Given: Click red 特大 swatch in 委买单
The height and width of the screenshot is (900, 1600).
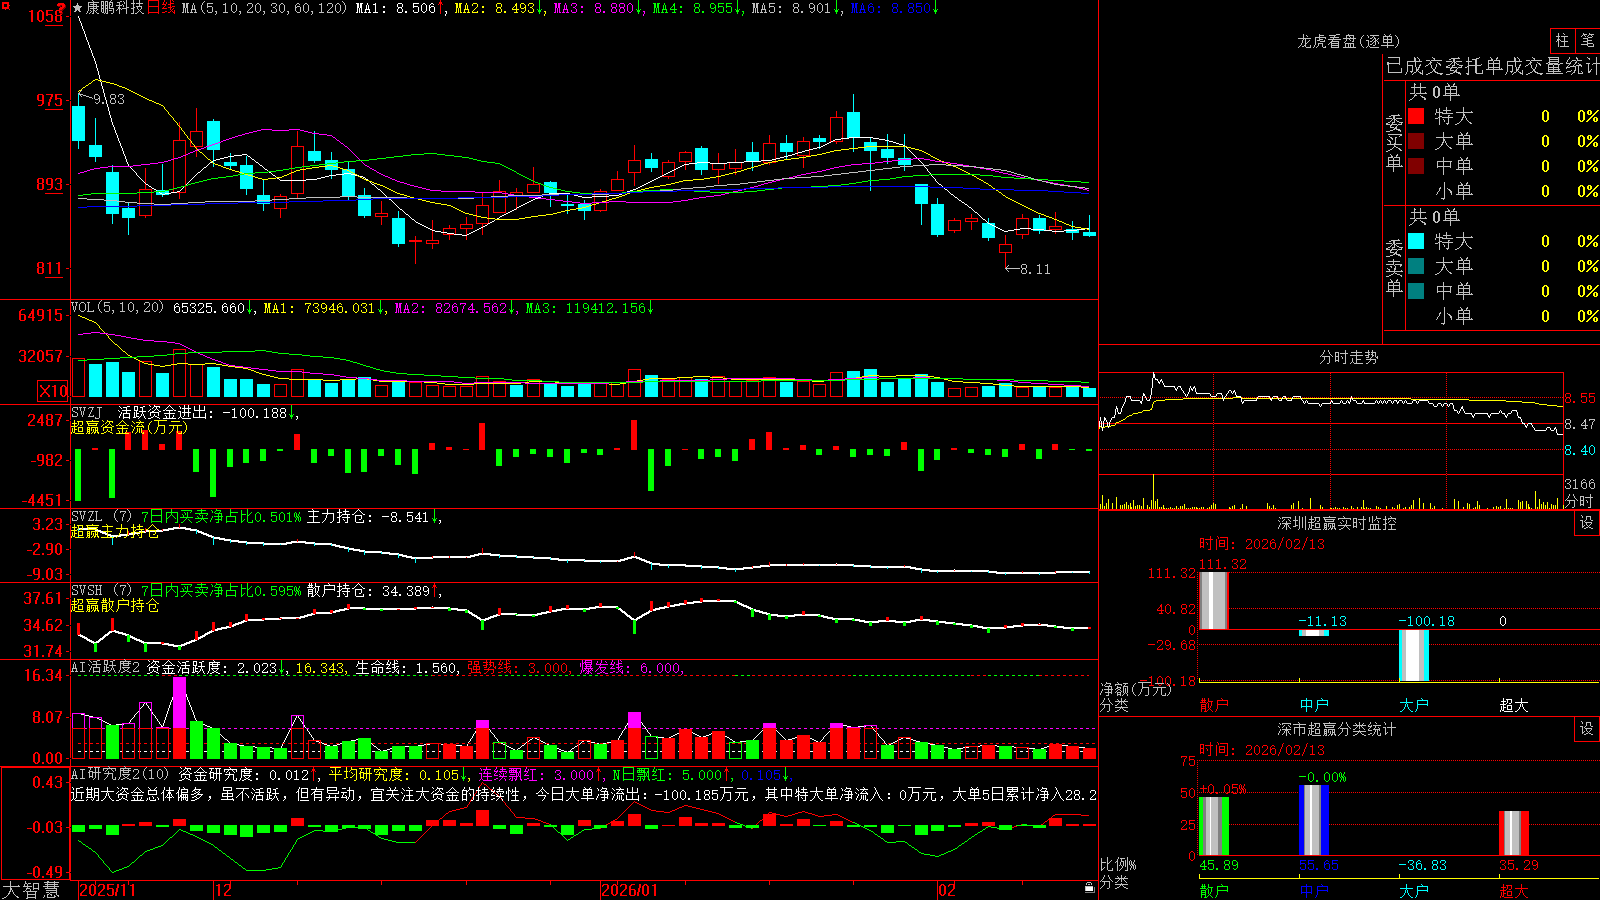Looking at the screenshot, I should [1416, 116].
